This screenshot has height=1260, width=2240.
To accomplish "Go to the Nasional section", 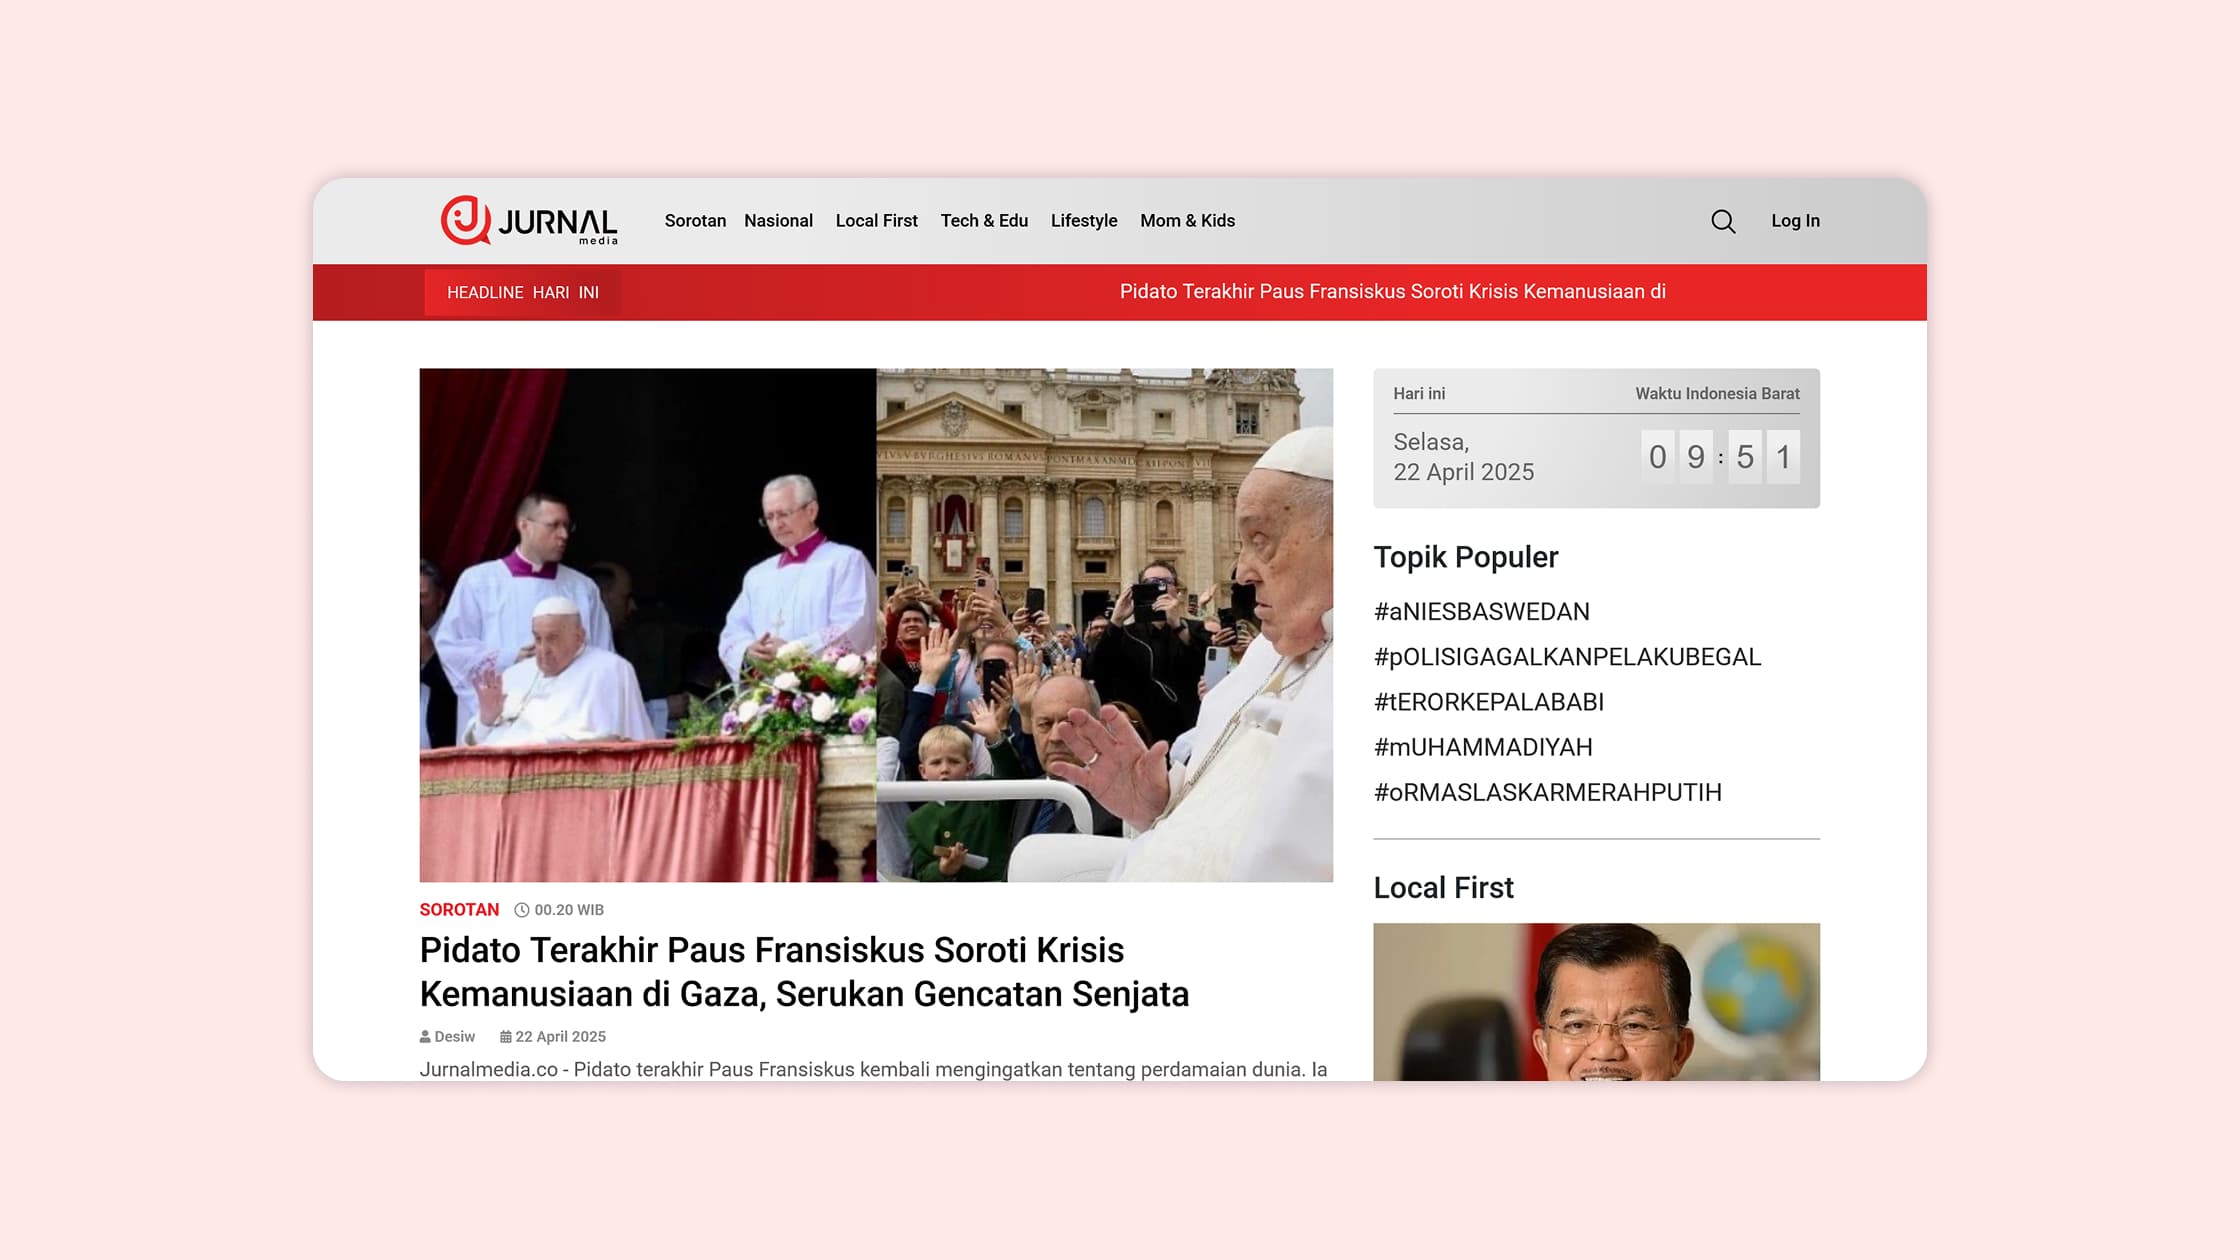I will [778, 221].
